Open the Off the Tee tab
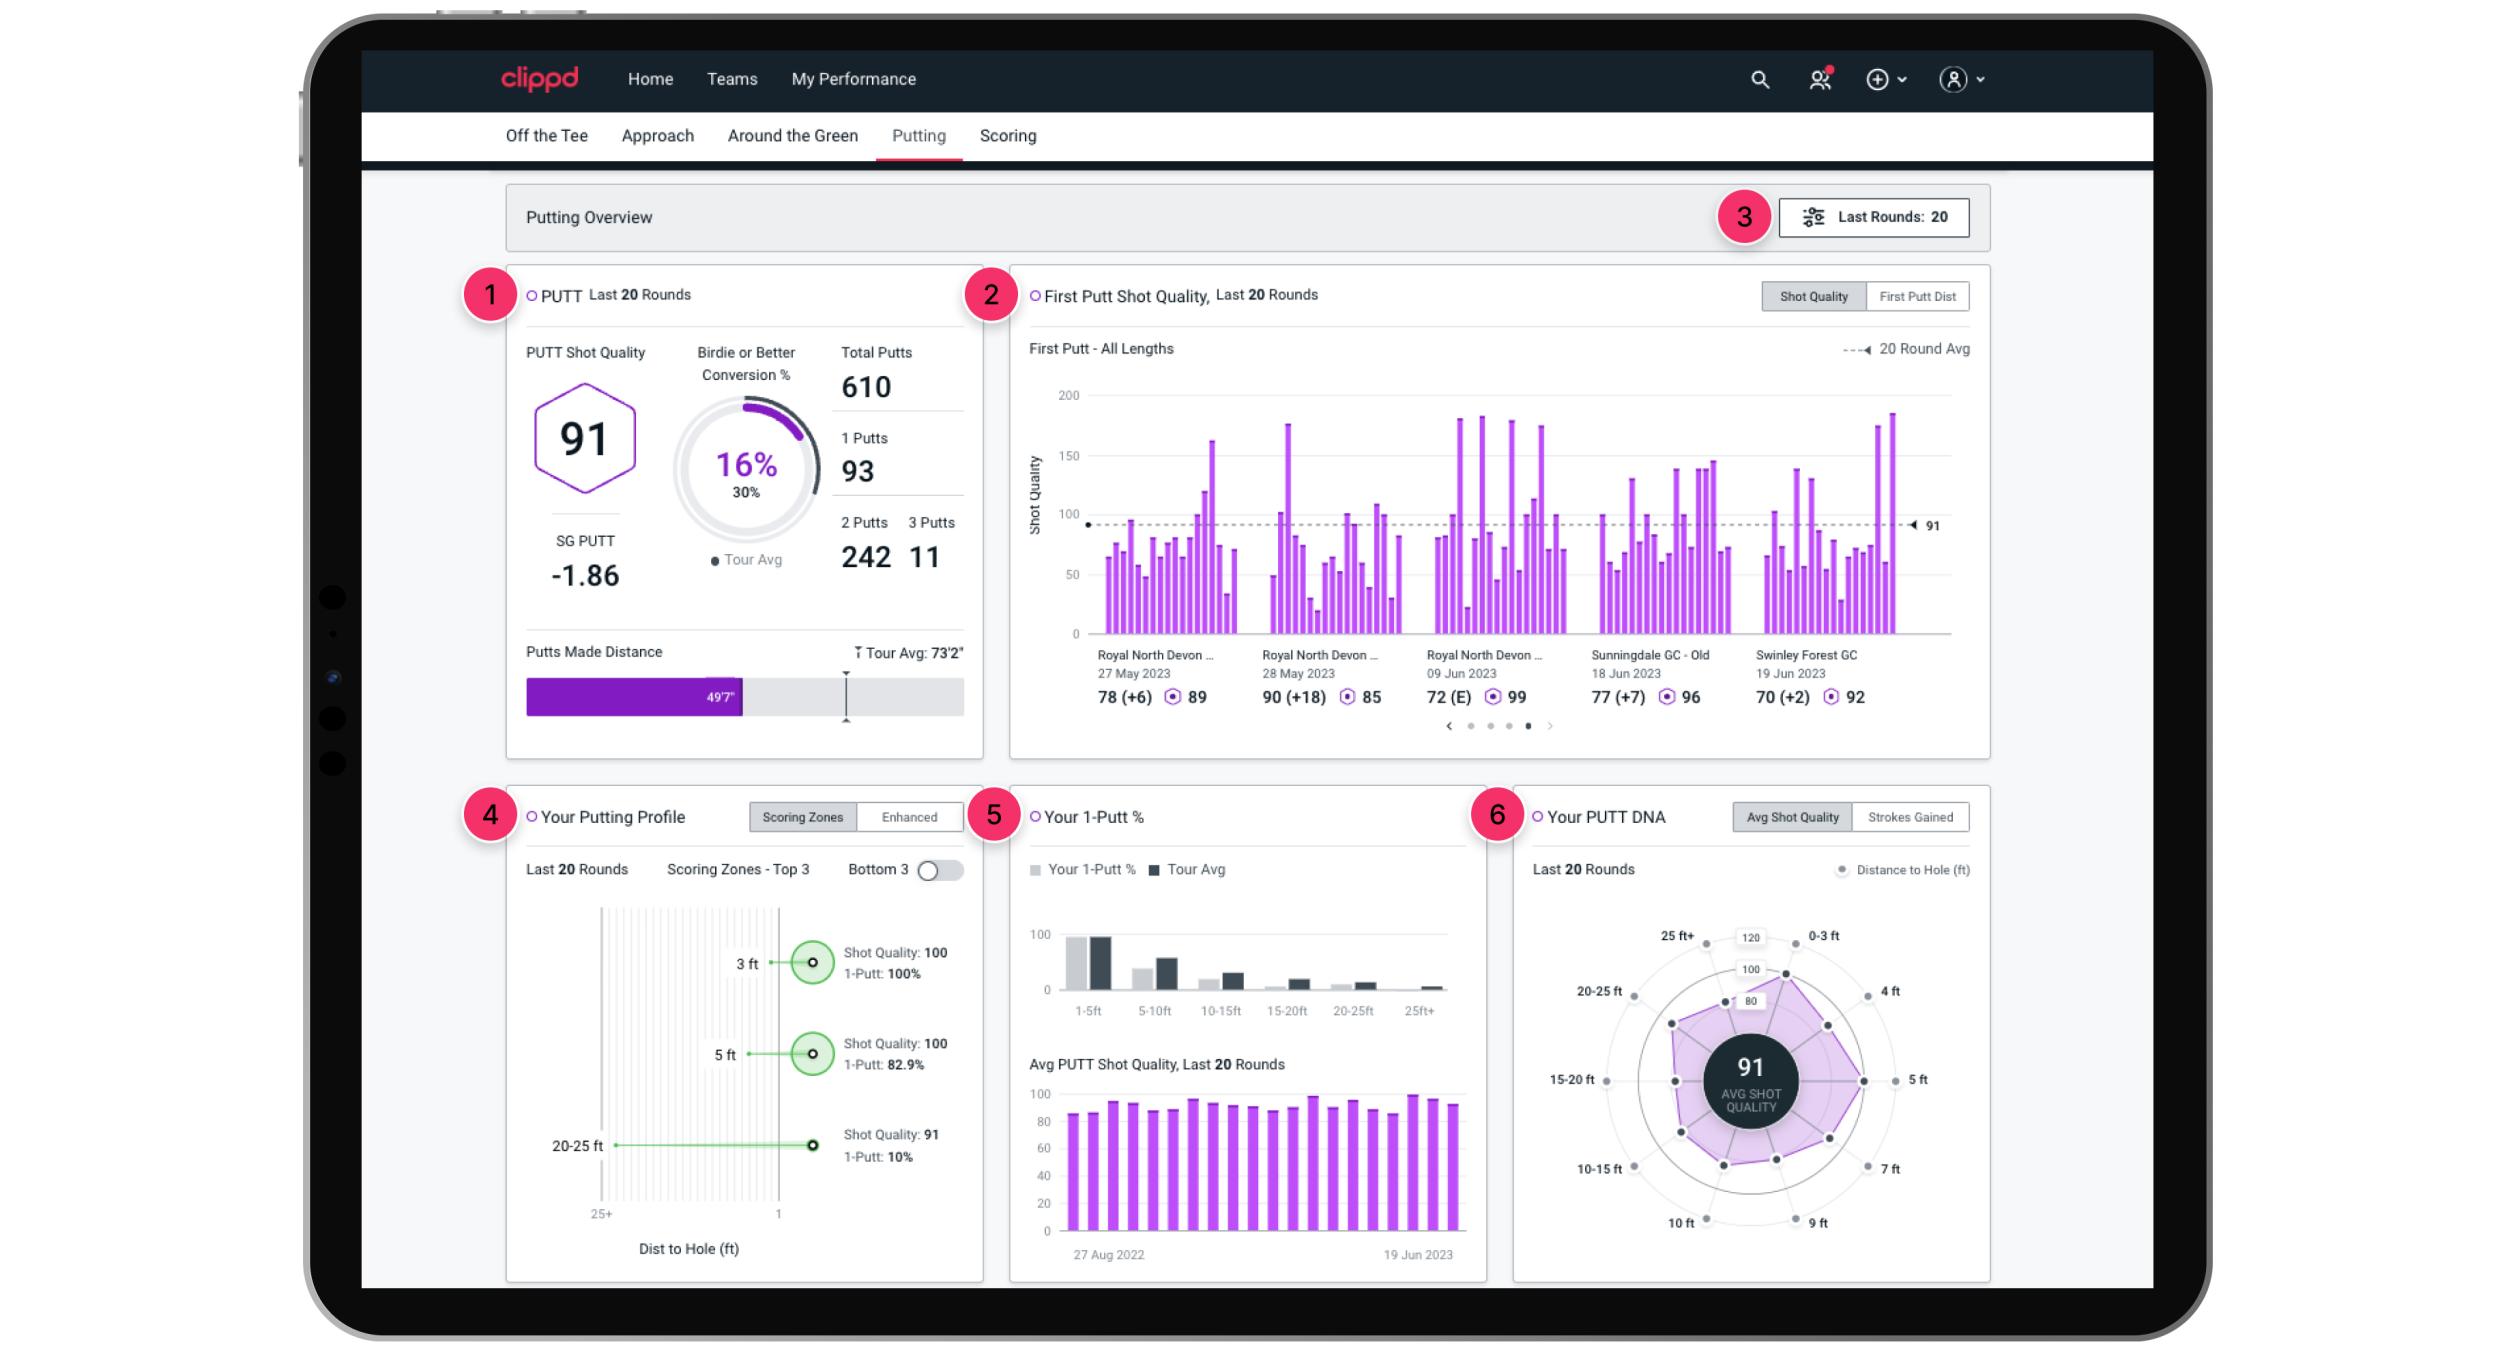The height and width of the screenshot is (1351, 2511). pos(546,136)
